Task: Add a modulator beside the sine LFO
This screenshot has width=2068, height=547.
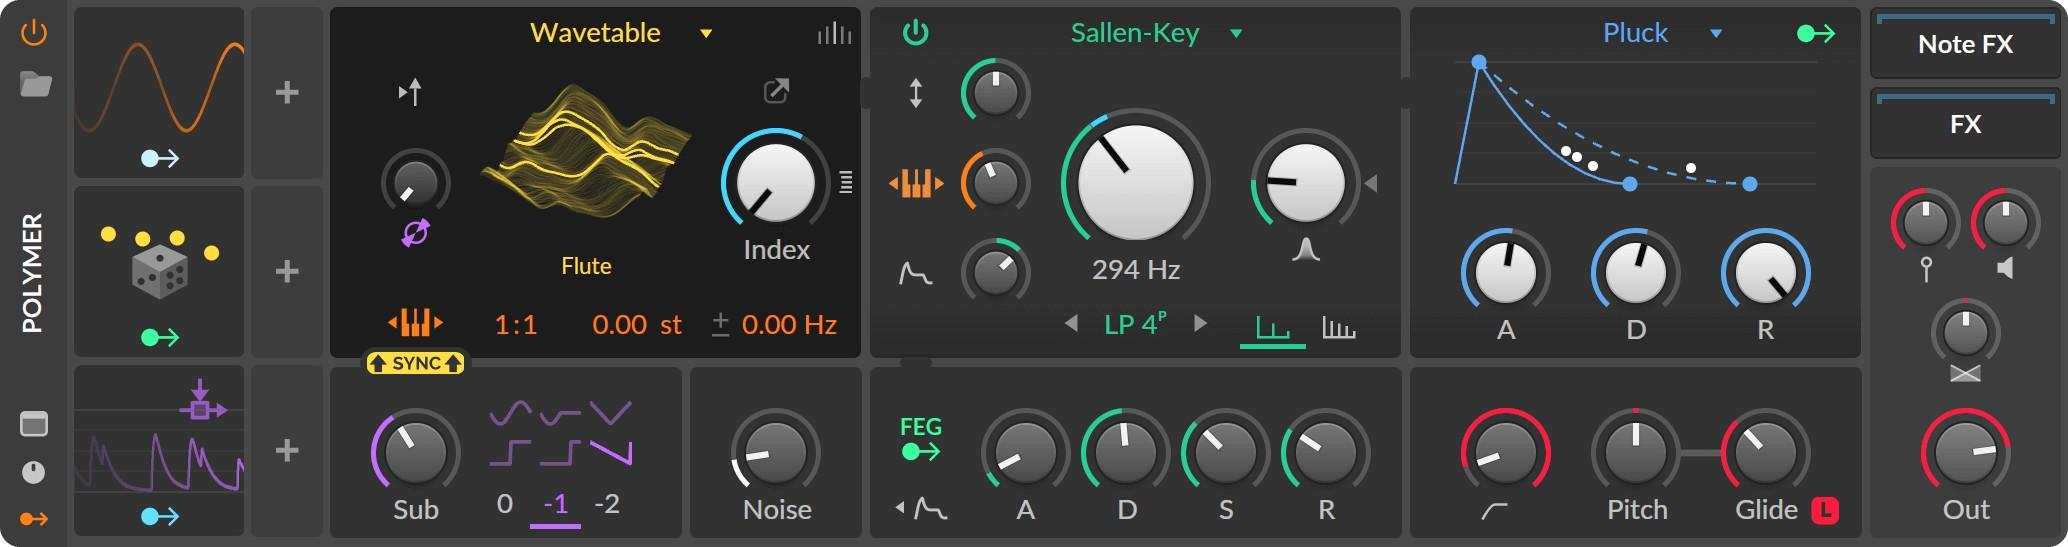Action: pyautogui.click(x=287, y=92)
